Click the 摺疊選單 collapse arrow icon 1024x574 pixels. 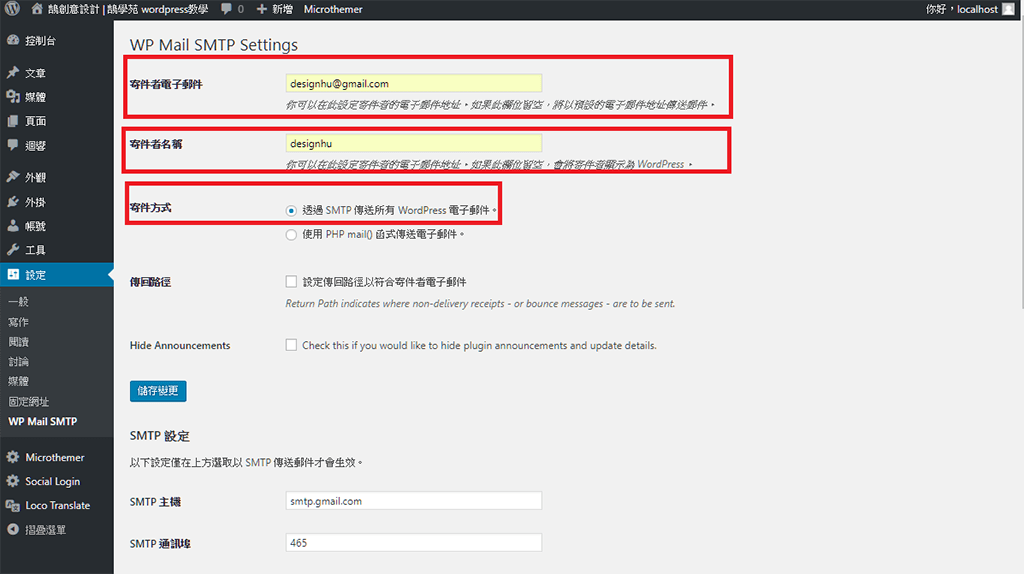[x=13, y=530]
